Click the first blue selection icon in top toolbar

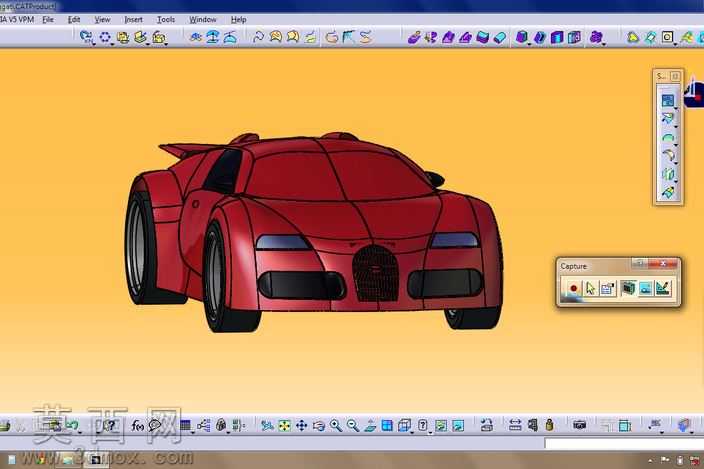click(x=86, y=37)
